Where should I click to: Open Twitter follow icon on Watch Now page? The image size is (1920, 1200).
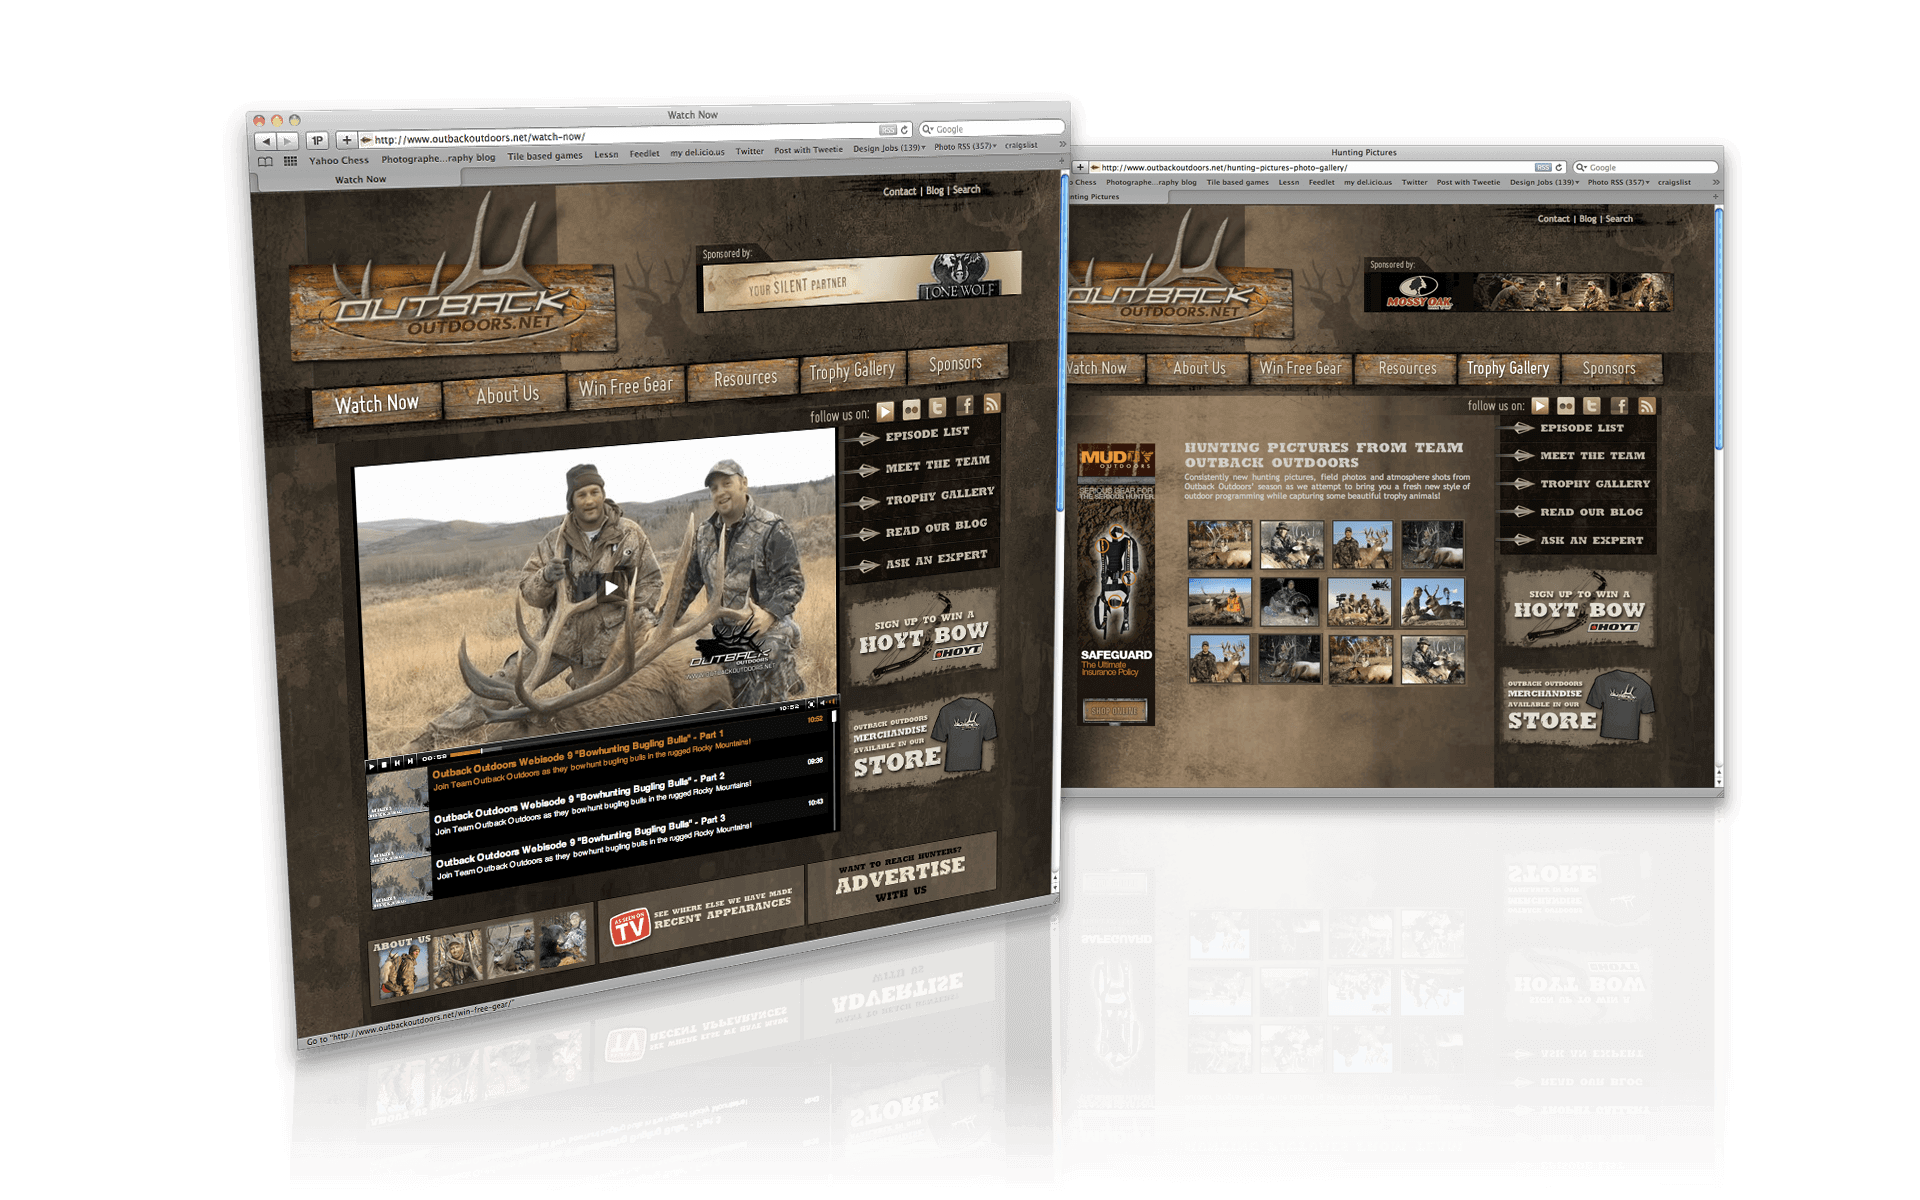(x=938, y=407)
